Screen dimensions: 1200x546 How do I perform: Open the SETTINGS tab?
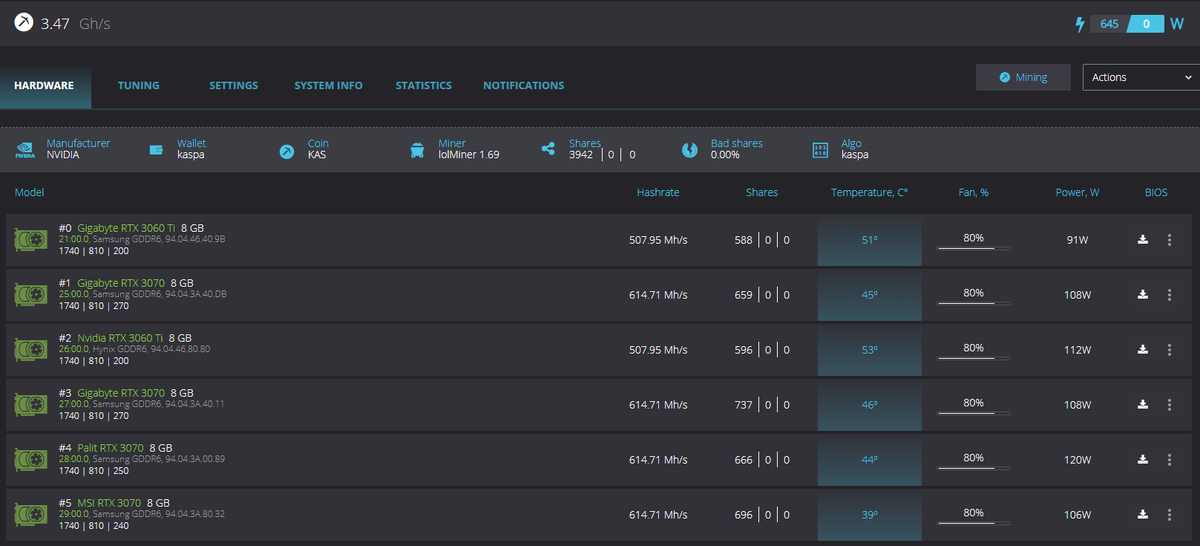click(x=233, y=86)
